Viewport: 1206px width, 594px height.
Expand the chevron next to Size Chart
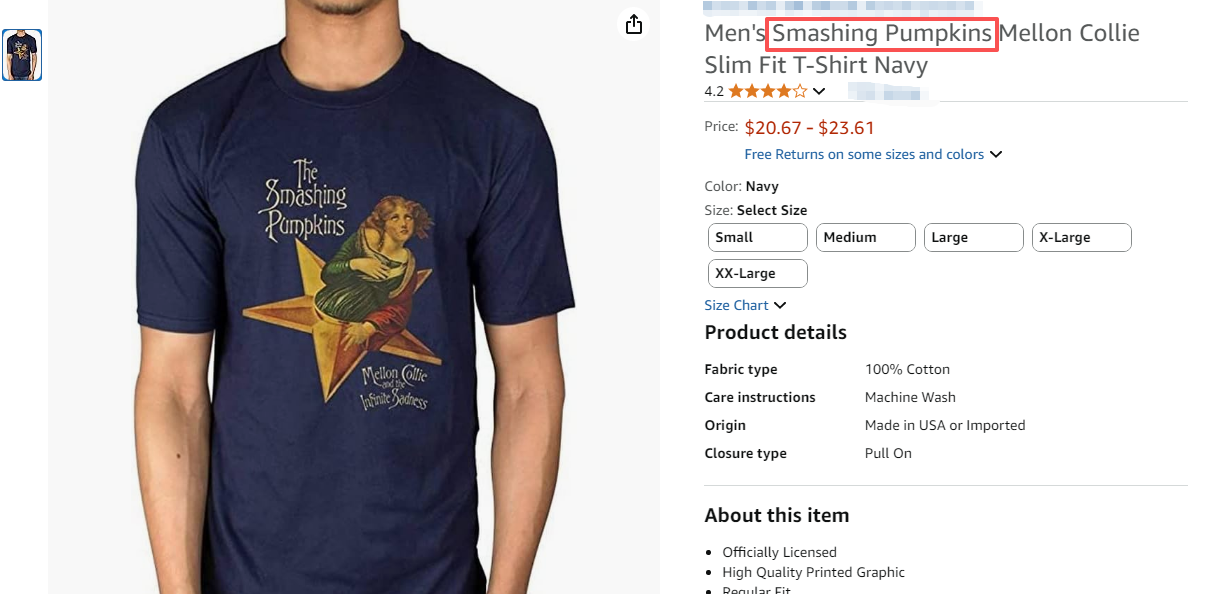pyautogui.click(x=780, y=305)
